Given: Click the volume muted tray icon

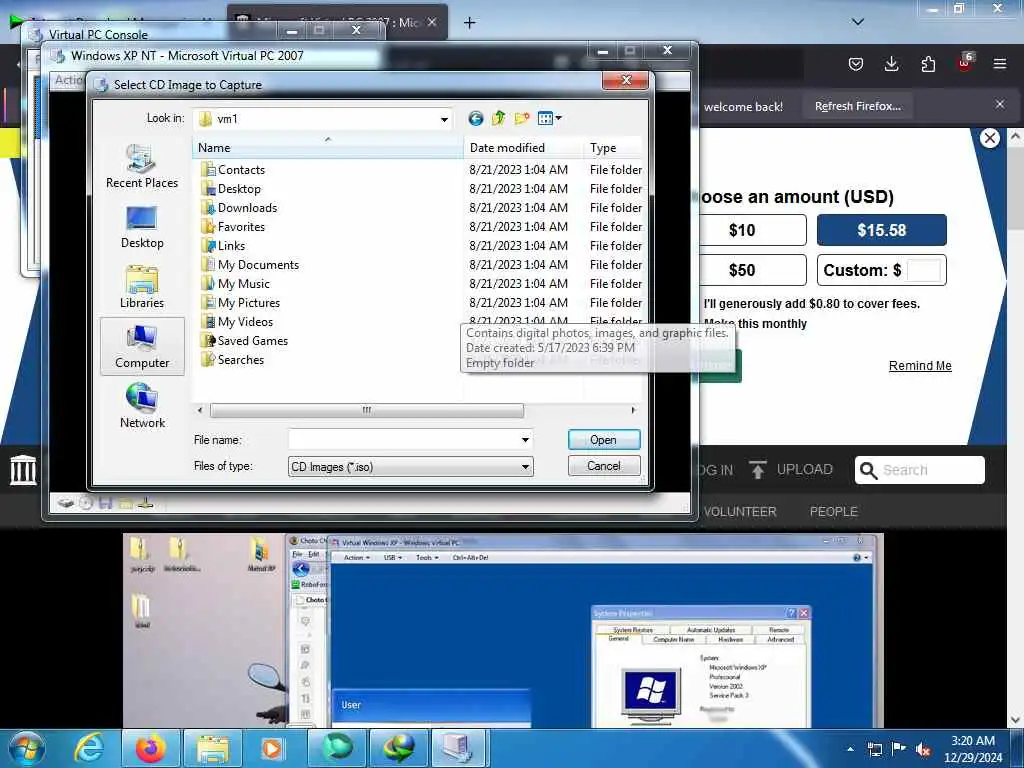Looking at the screenshot, I should 923,749.
